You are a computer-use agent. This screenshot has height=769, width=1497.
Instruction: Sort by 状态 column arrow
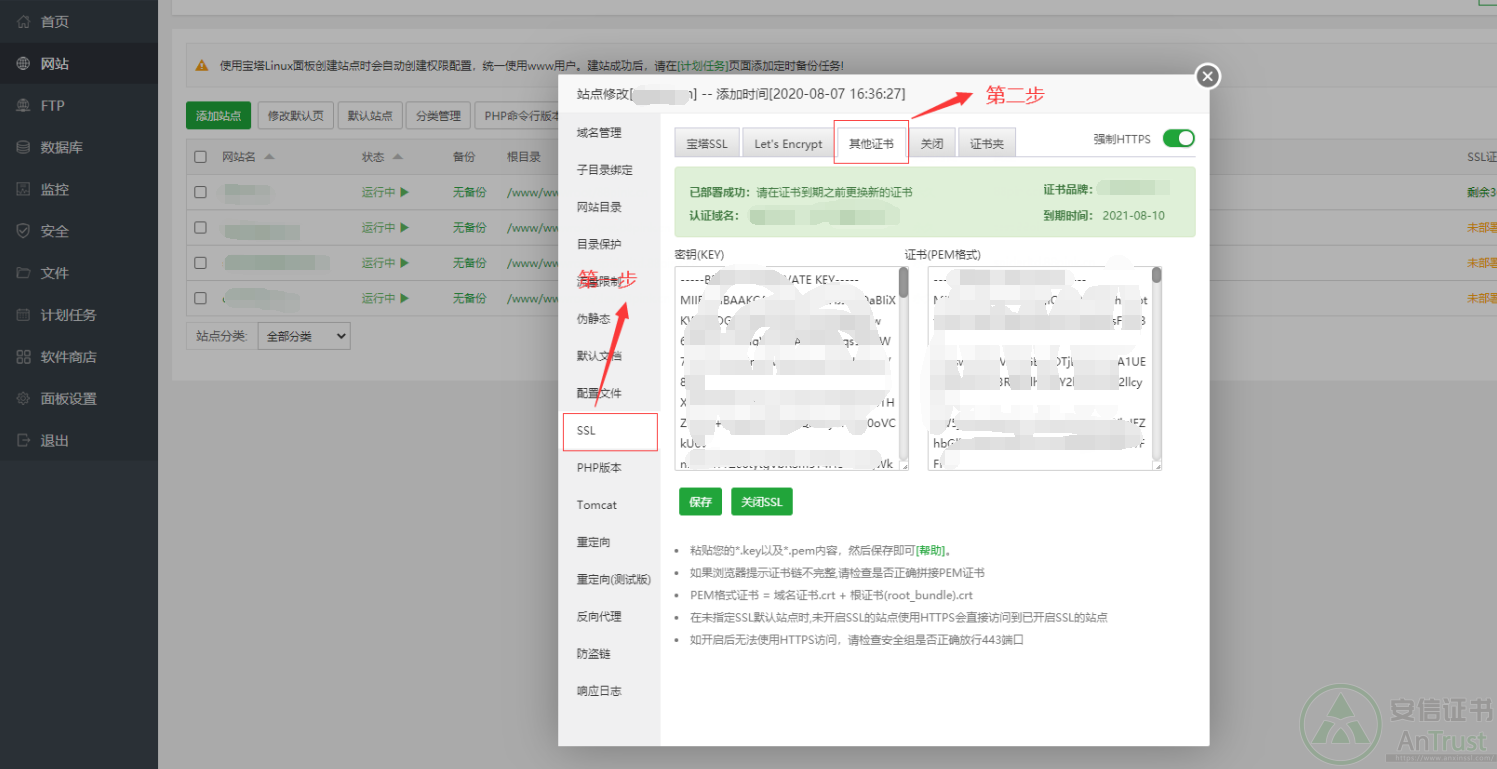coord(398,157)
